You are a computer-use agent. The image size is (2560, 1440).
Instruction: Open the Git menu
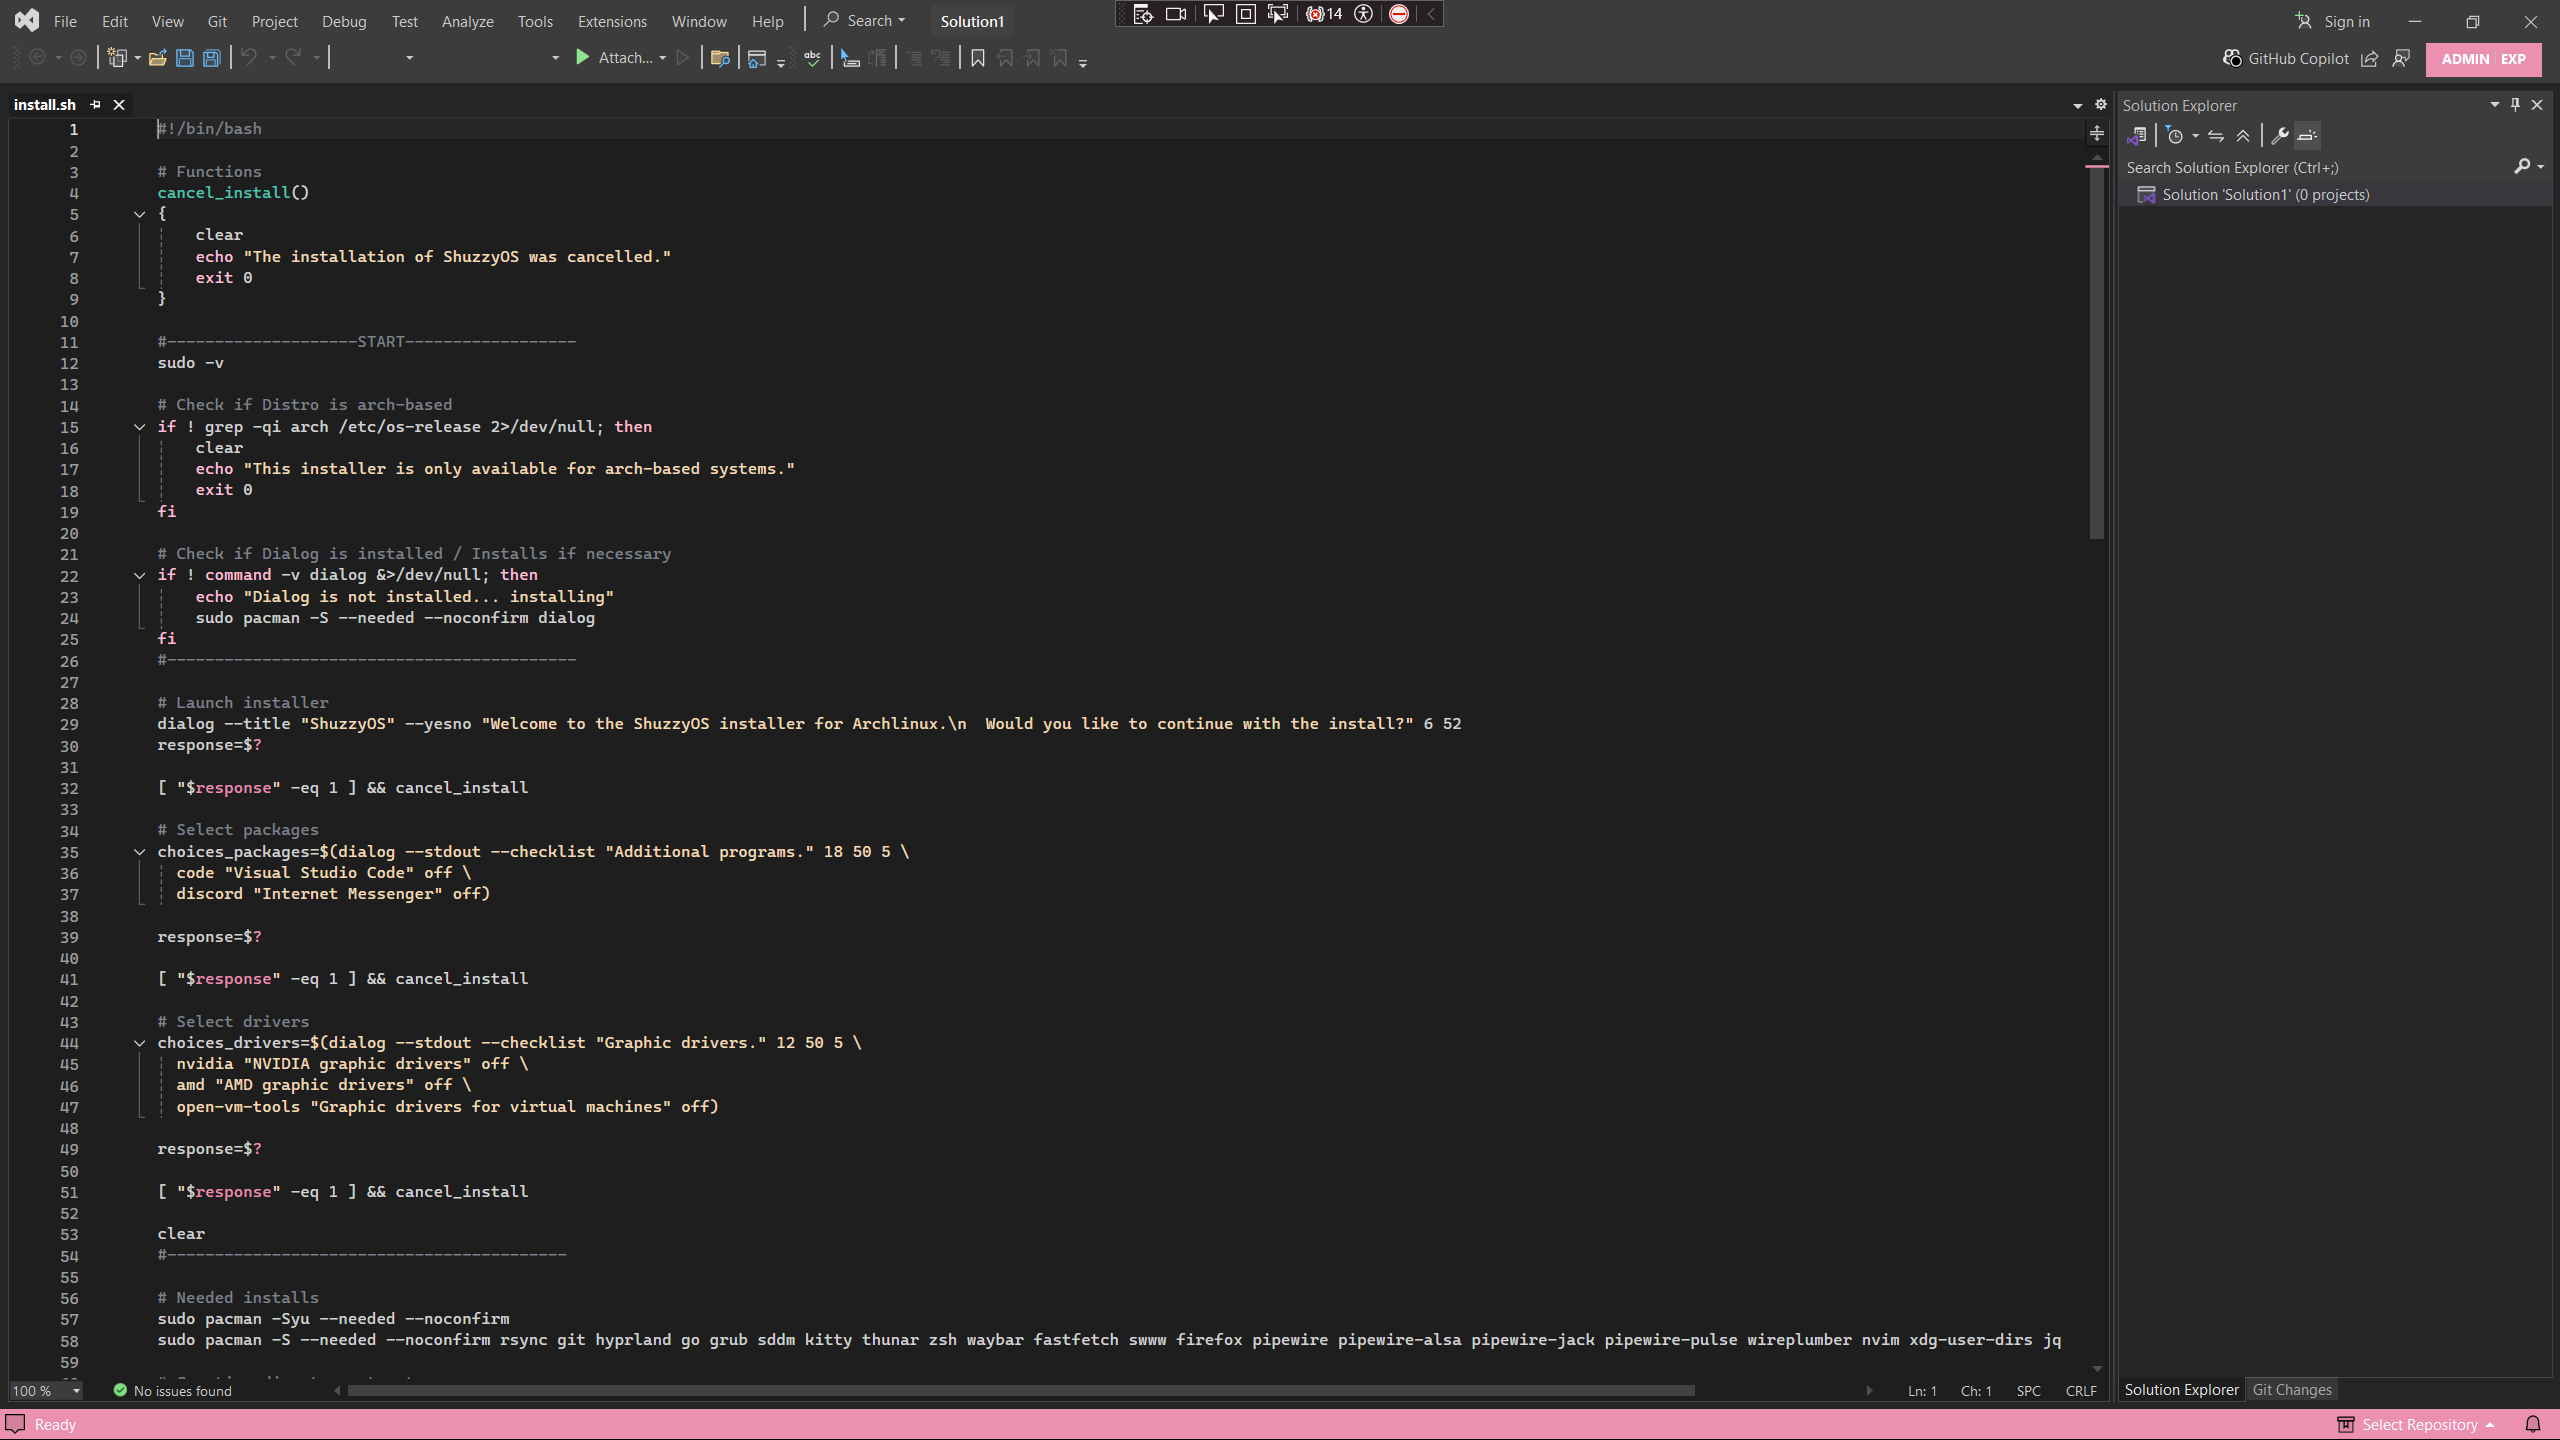click(217, 21)
